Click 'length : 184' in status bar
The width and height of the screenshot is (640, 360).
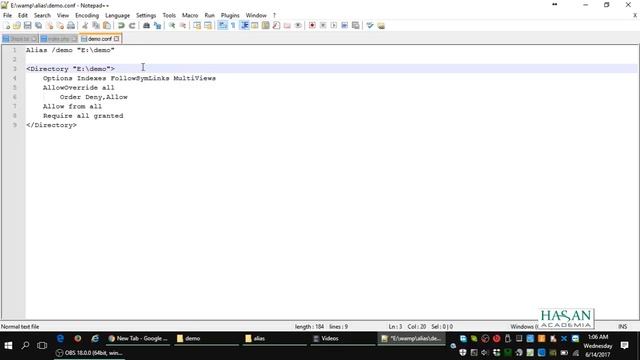point(309,327)
